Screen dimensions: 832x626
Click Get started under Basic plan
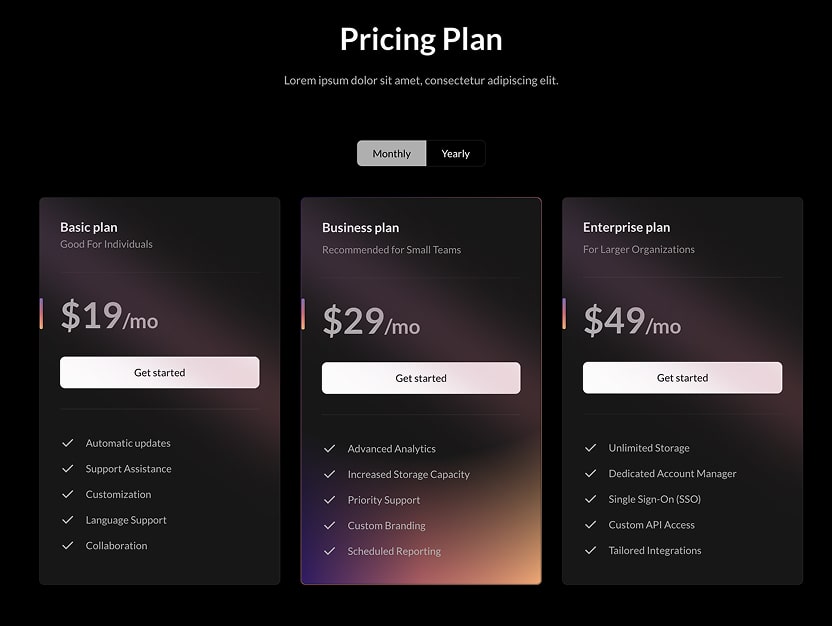point(159,372)
